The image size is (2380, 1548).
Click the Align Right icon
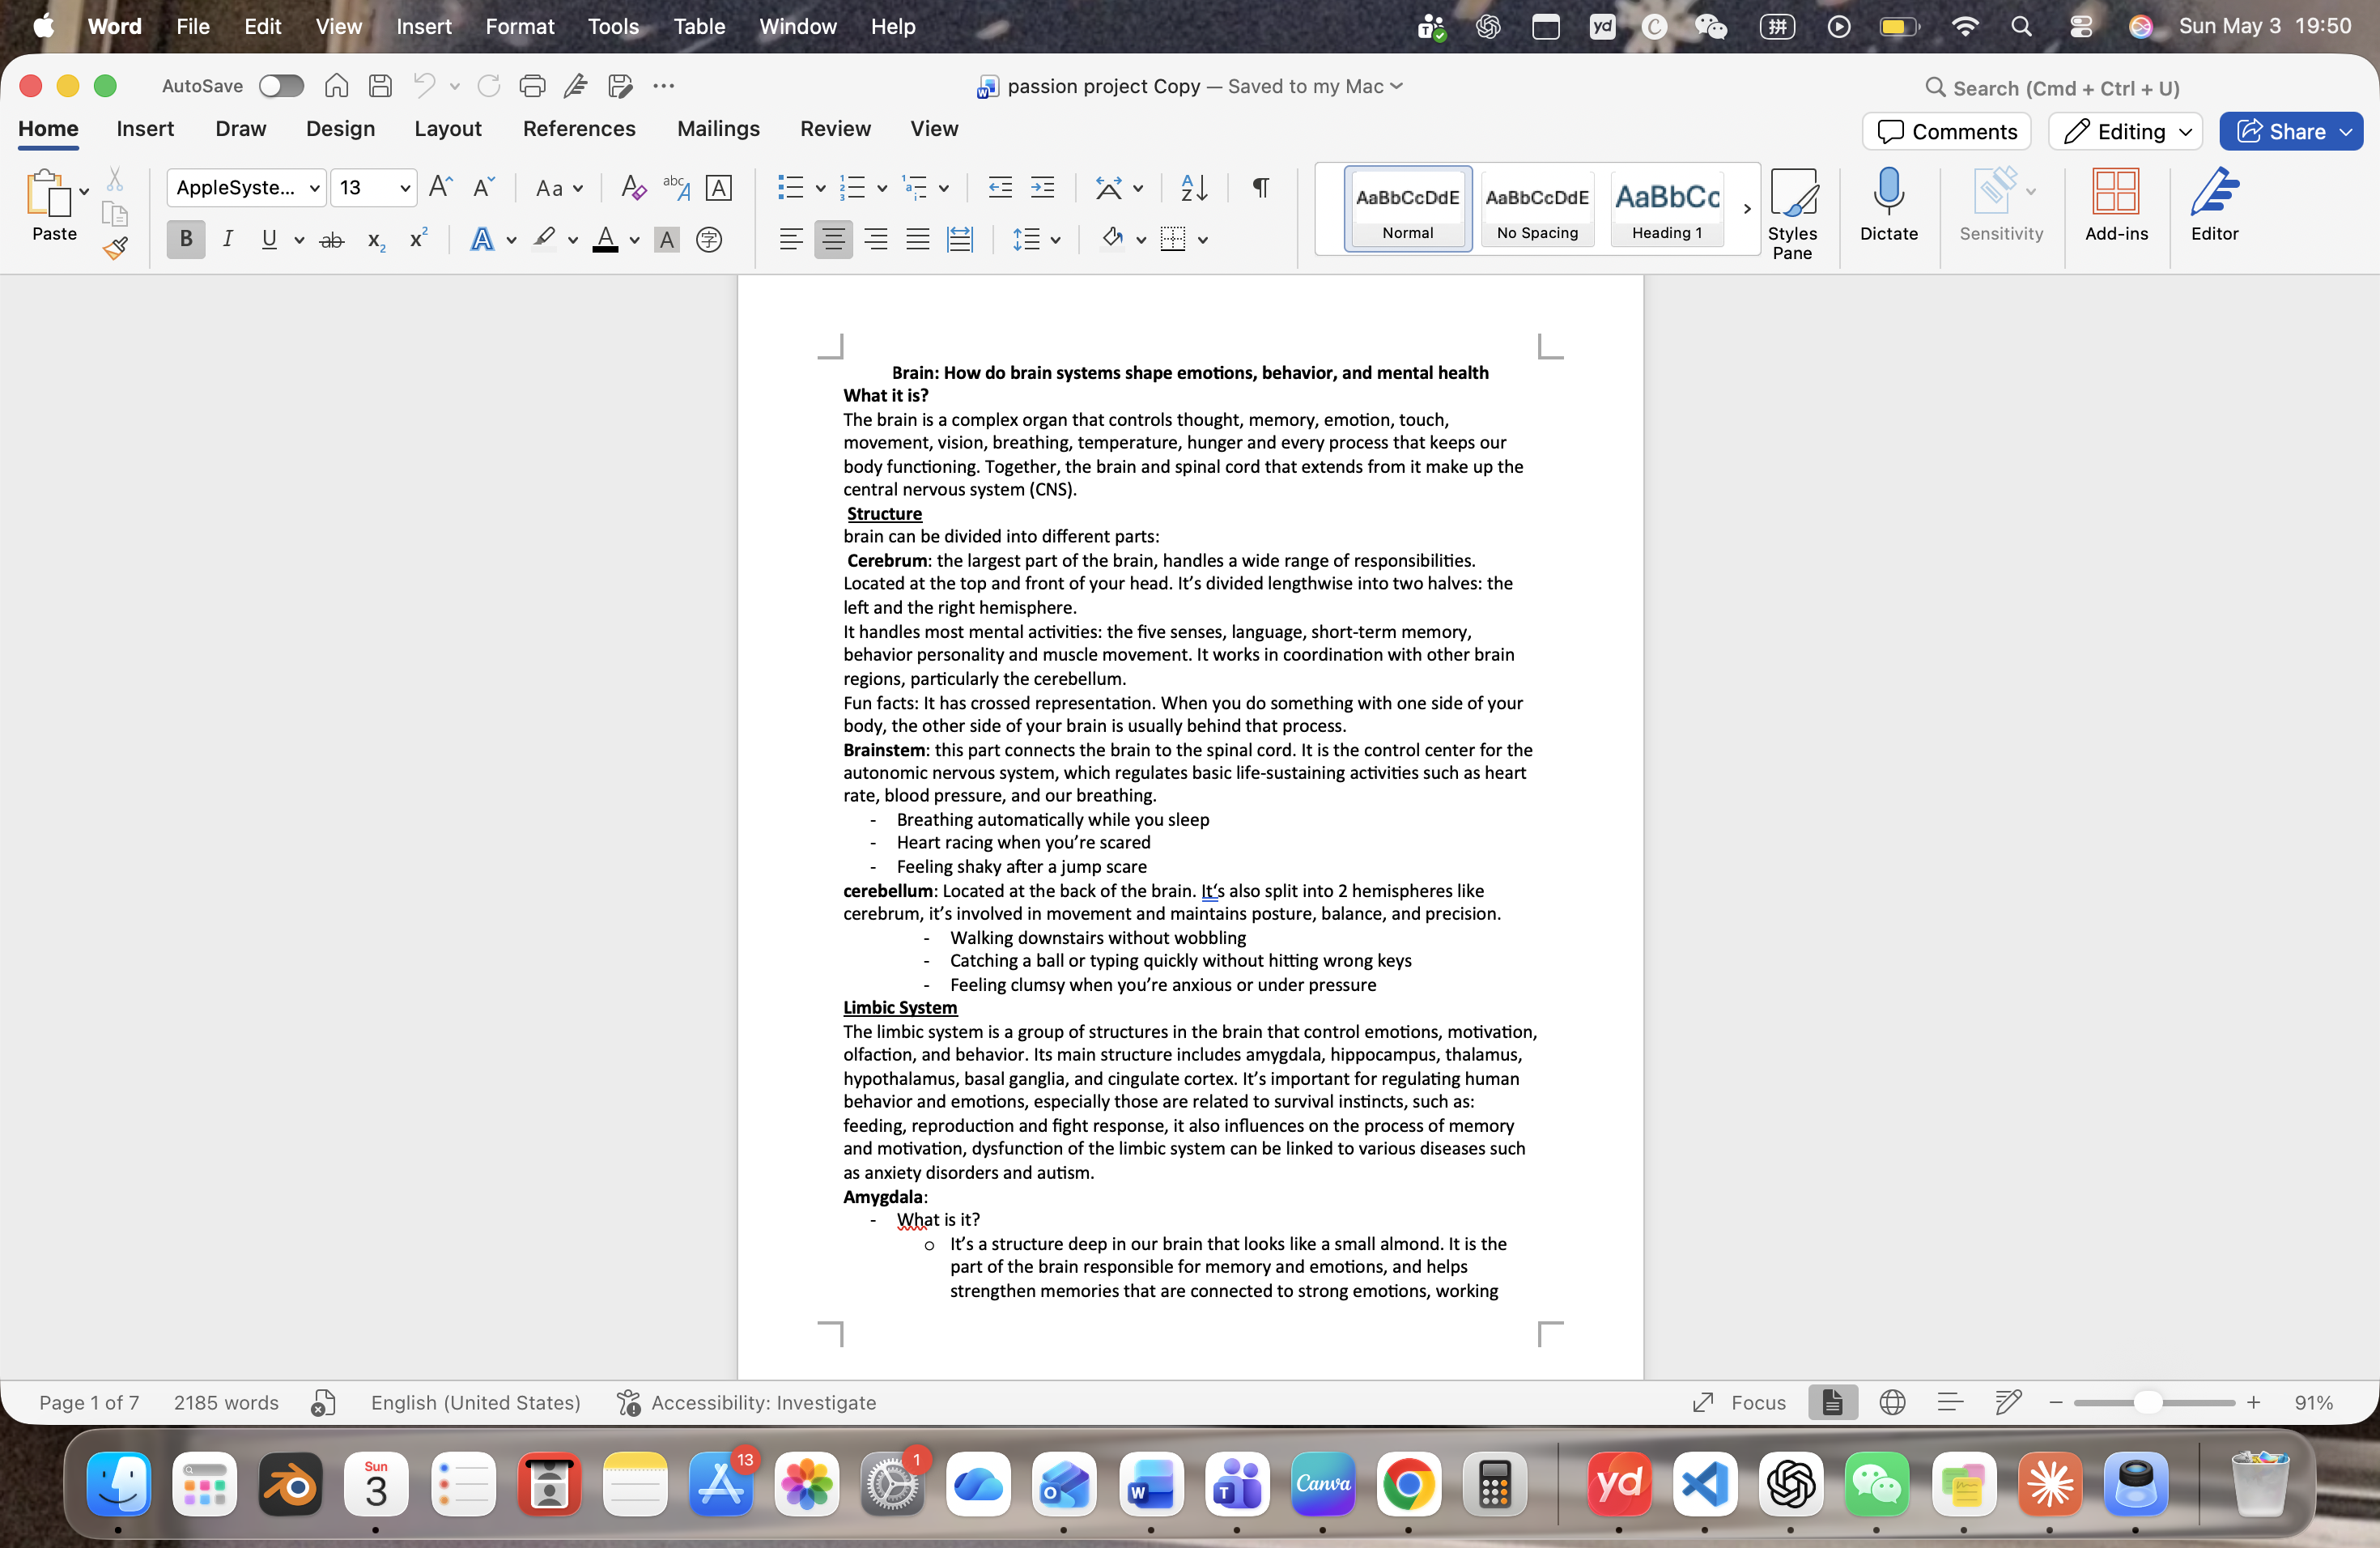875,240
